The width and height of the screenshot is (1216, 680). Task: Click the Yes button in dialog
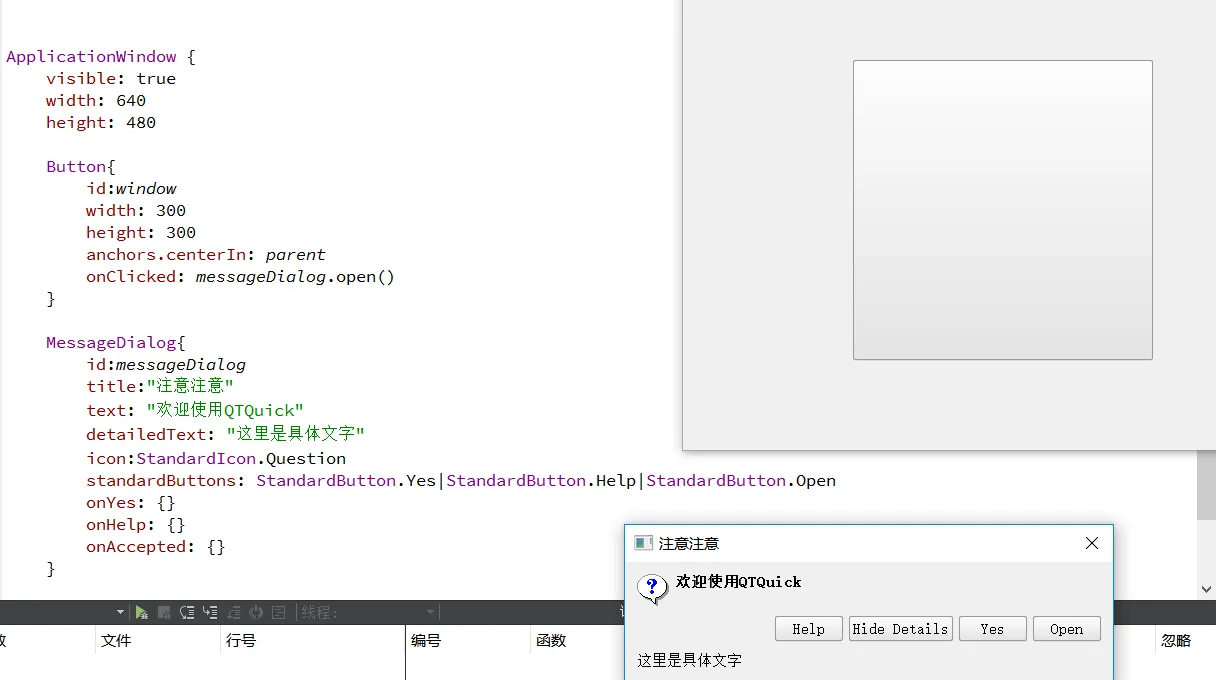tap(992, 629)
